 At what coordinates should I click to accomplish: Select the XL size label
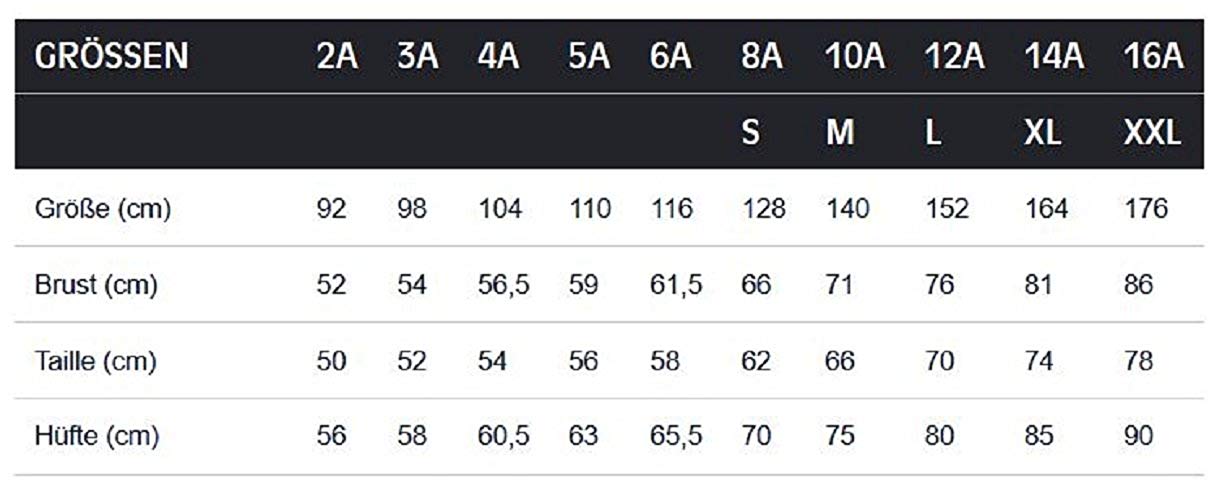coord(1043,132)
